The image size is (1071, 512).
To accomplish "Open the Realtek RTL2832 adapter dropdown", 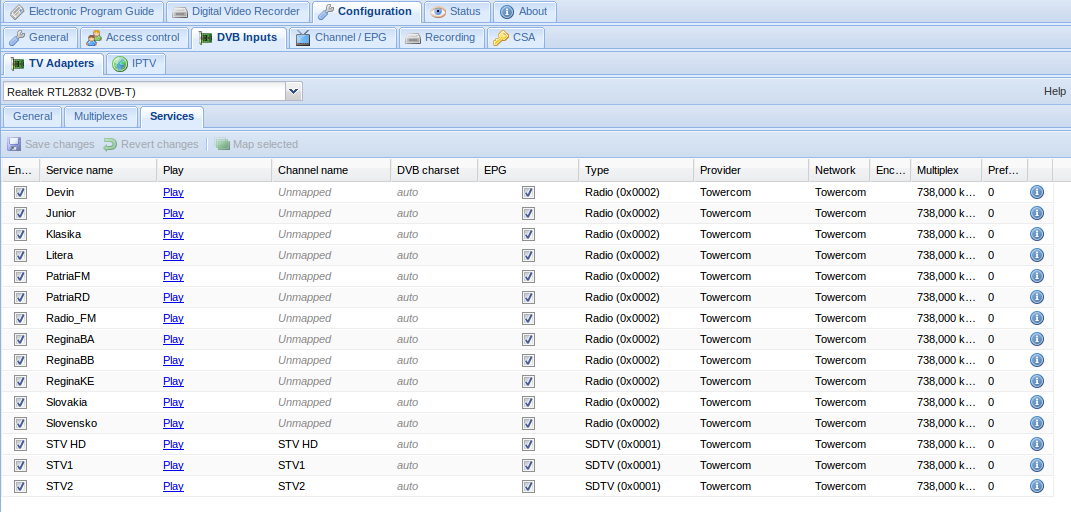I will [x=293, y=91].
